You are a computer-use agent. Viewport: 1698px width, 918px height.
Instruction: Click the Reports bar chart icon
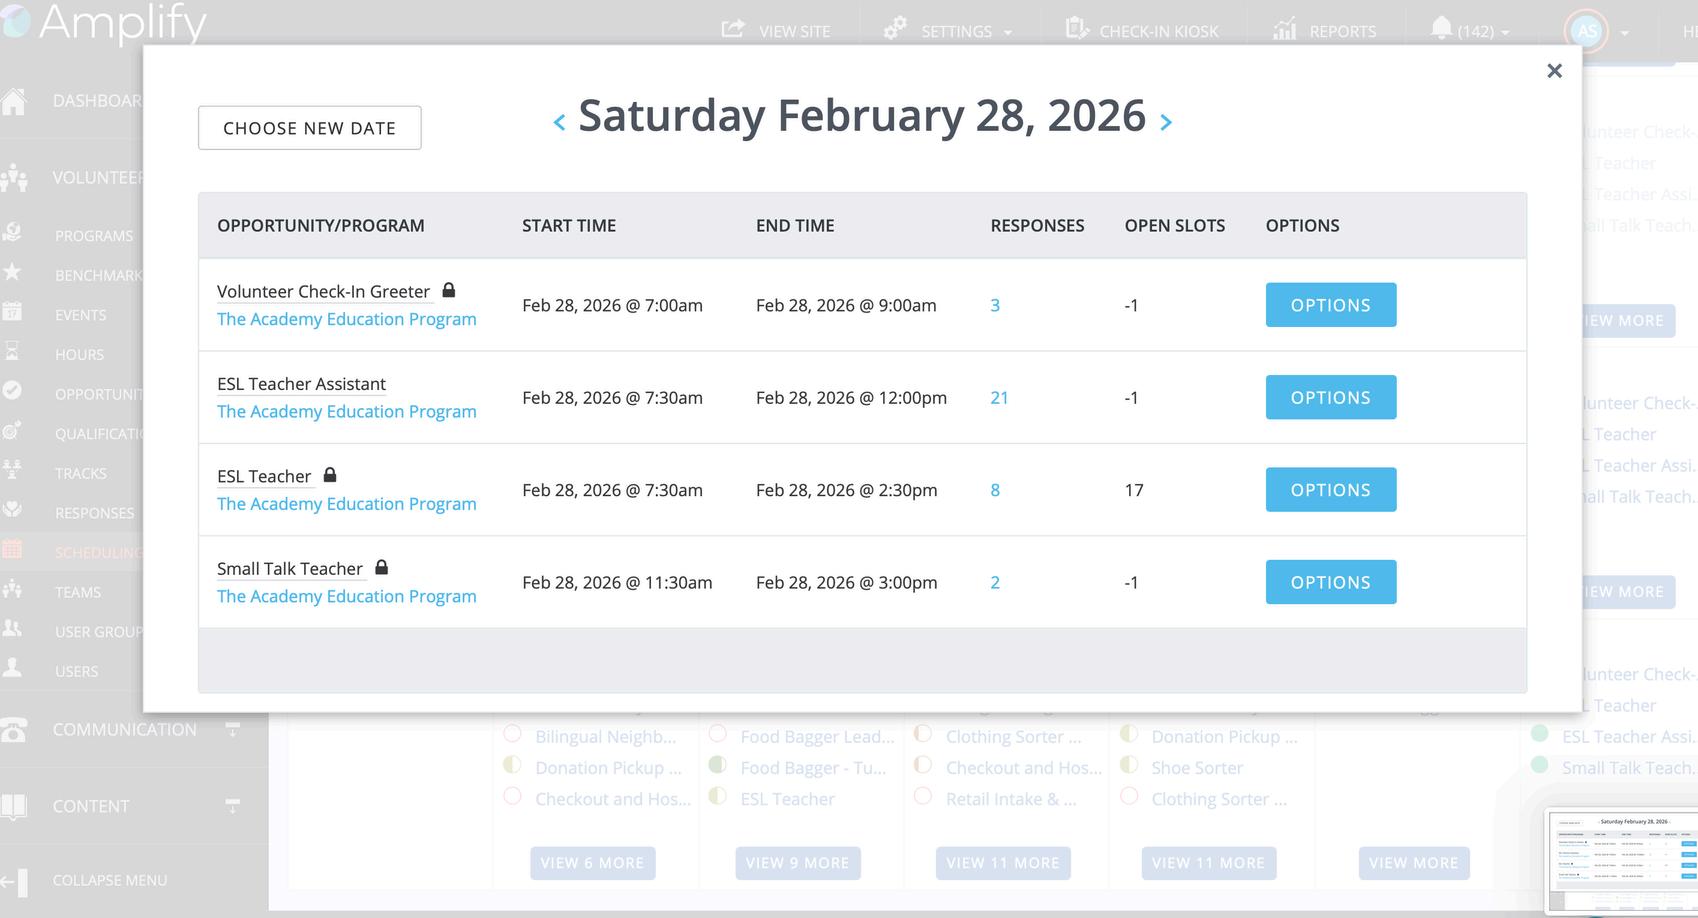[1284, 29]
